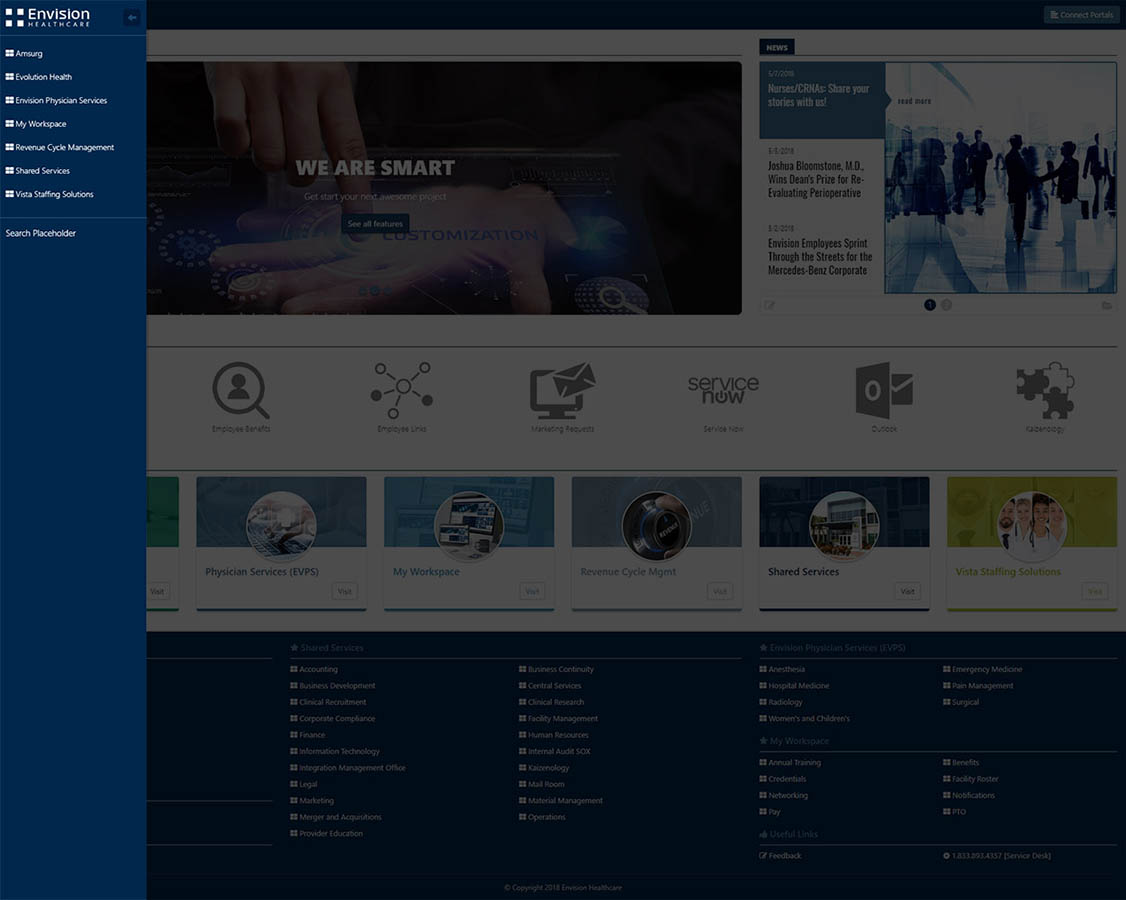
Task: Open the Connect Portals button
Action: click(1081, 14)
